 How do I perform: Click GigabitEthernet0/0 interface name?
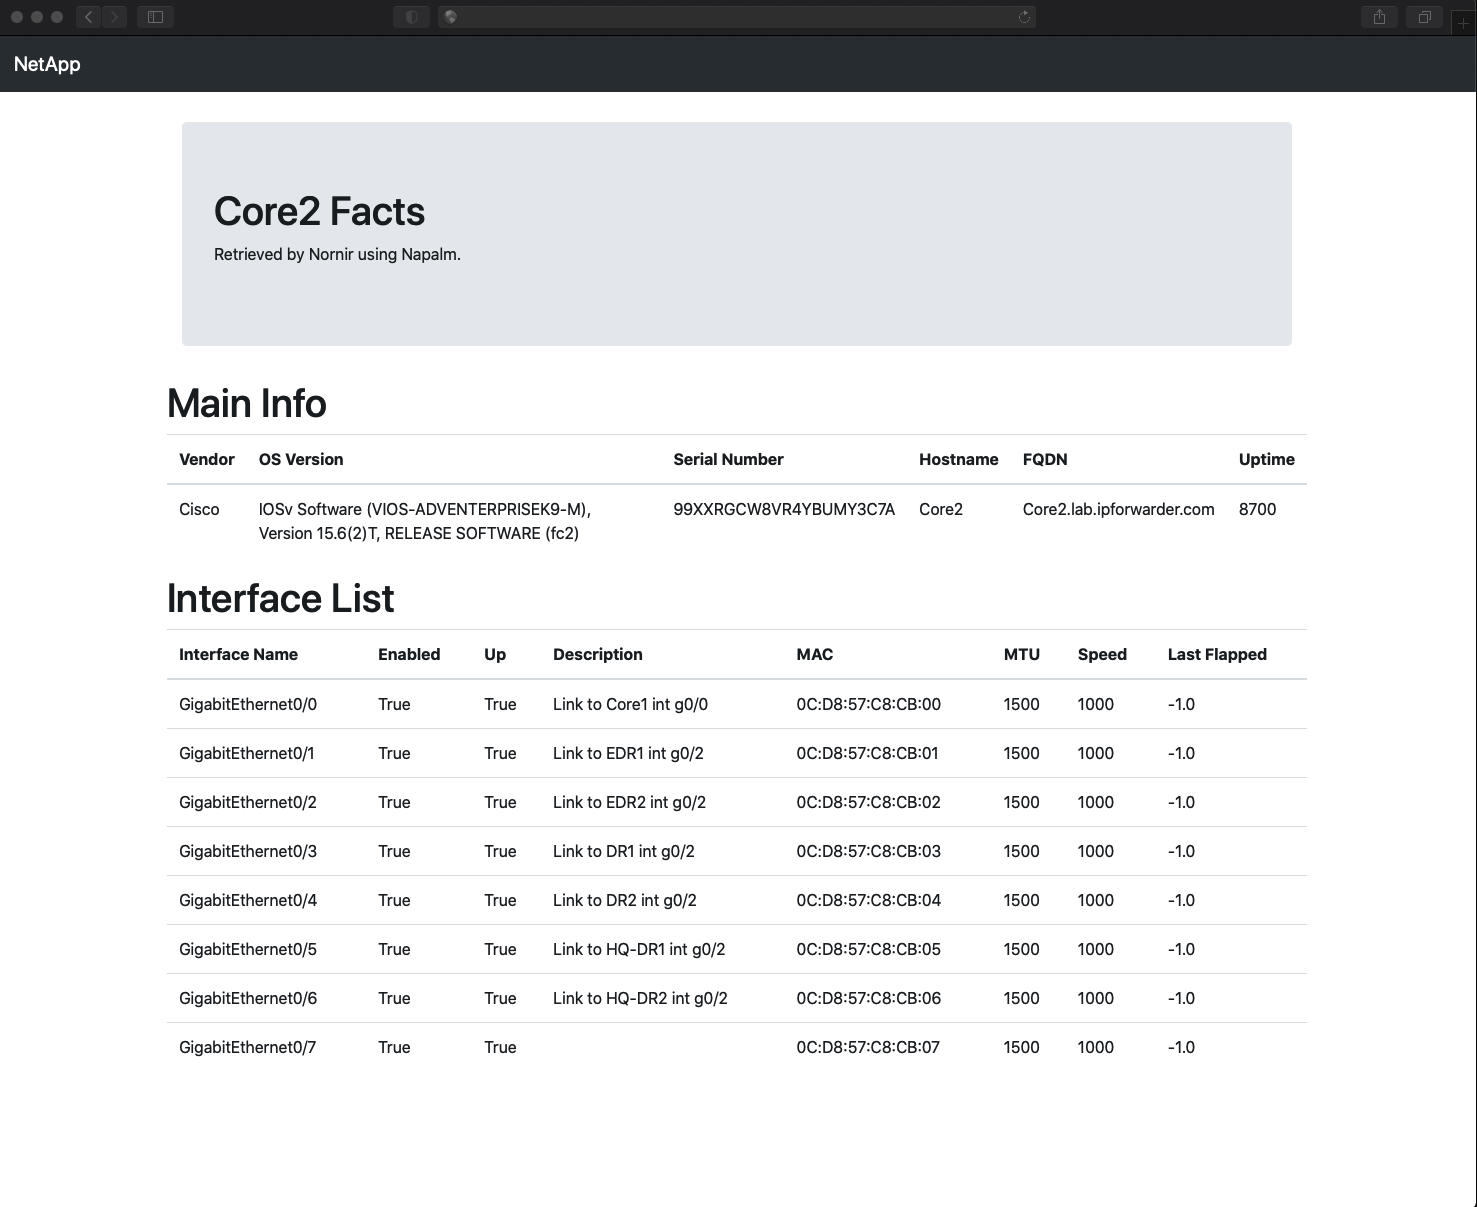click(248, 704)
